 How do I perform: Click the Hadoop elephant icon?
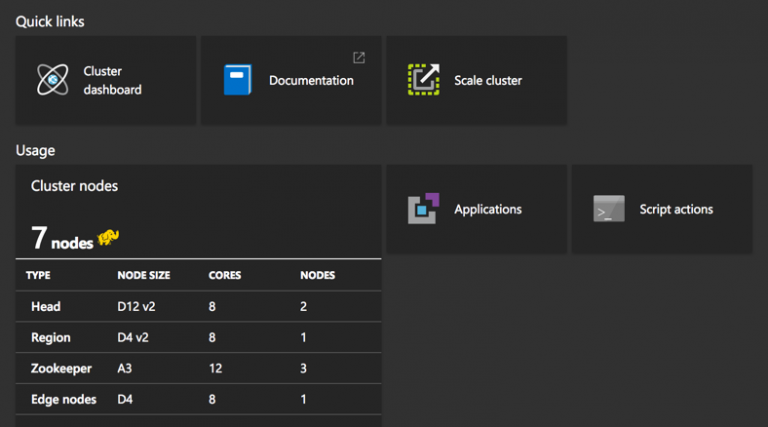[108, 238]
